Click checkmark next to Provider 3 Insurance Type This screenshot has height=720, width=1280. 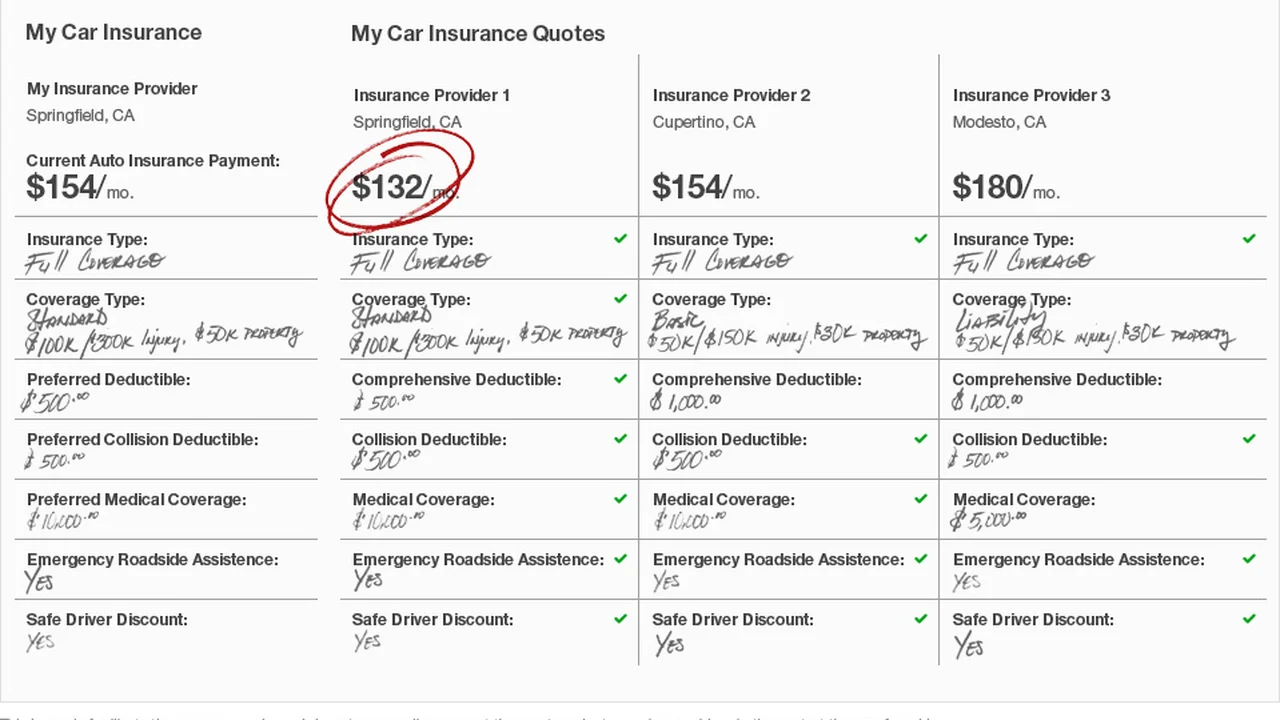[1248, 239]
